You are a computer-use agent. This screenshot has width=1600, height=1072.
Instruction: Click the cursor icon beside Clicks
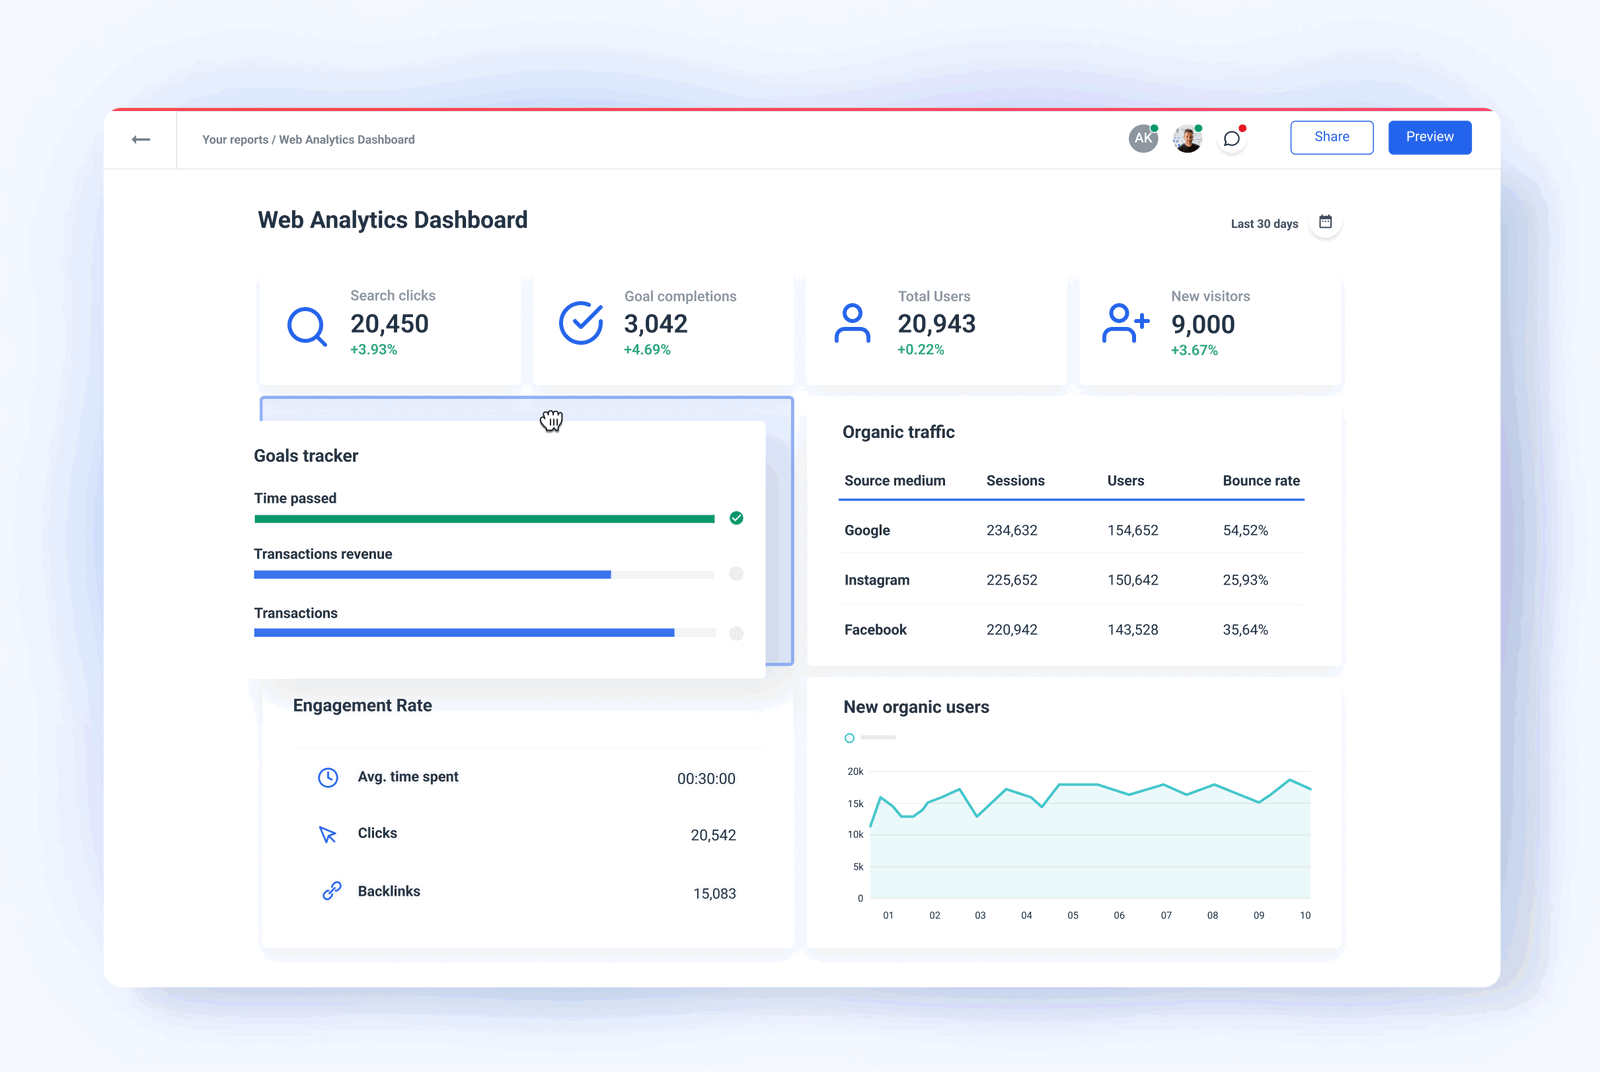327,834
